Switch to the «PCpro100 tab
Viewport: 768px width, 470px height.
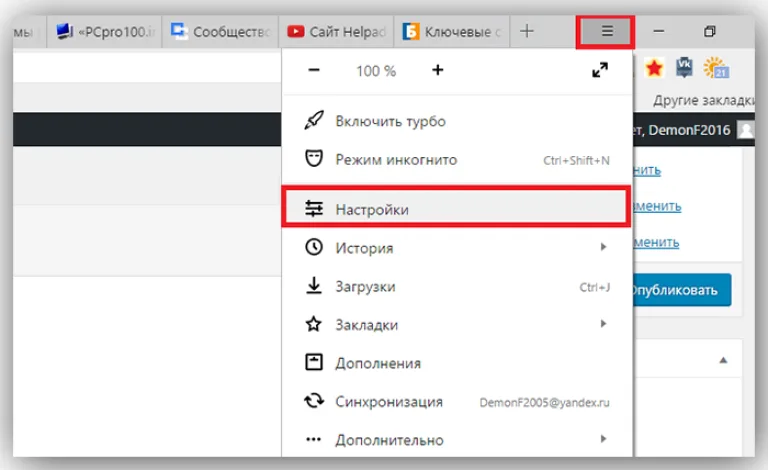pos(104,32)
